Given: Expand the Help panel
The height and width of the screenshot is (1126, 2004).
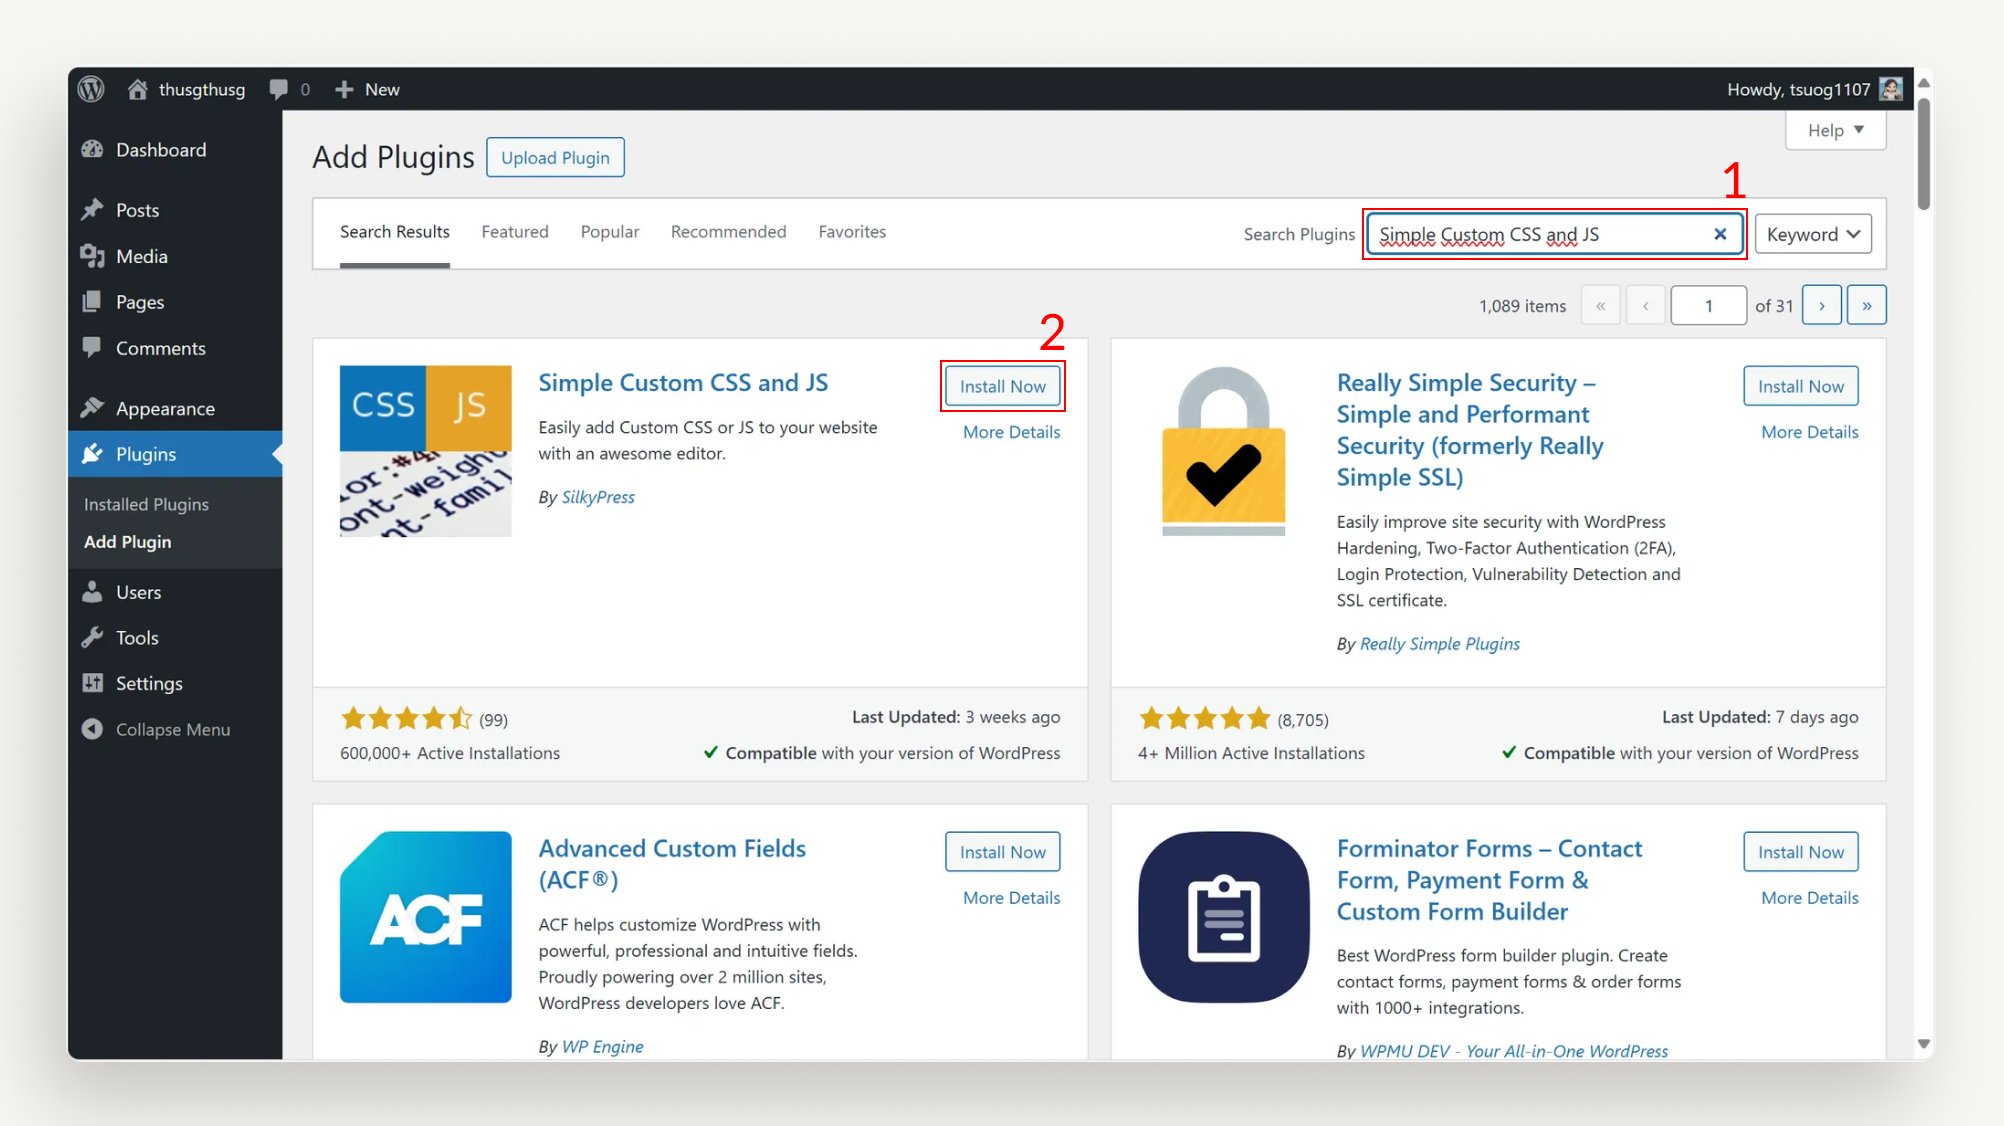Looking at the screenshot, I should 1834,130.
